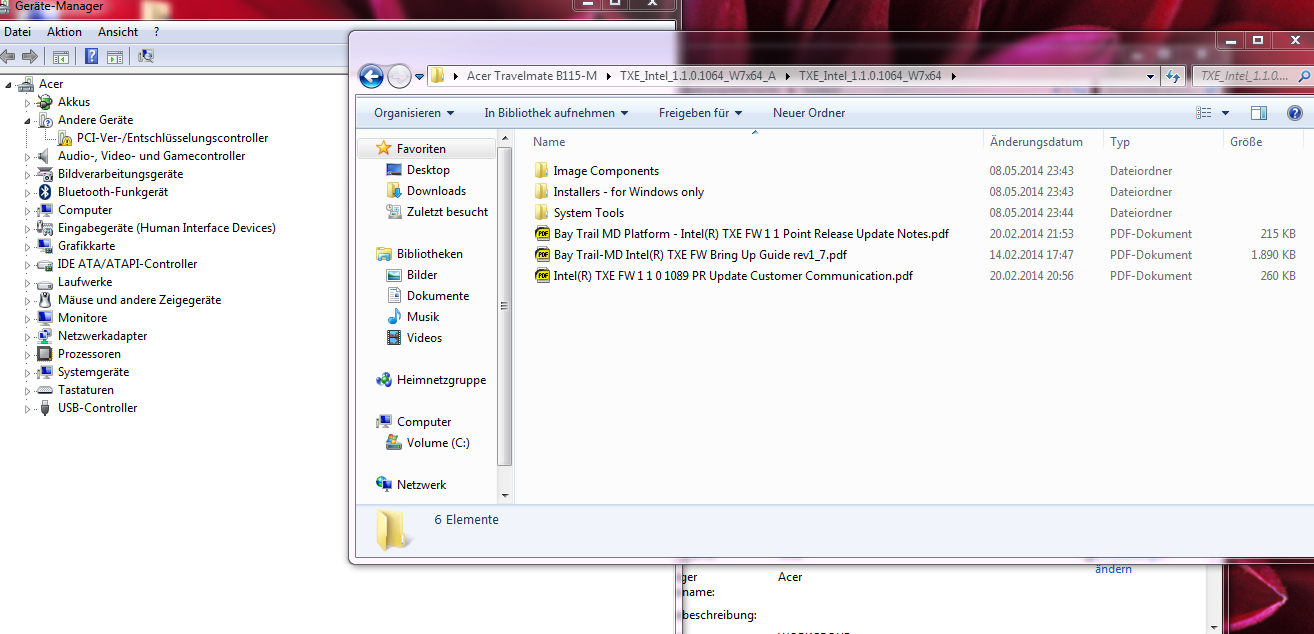Expand the Akkus device category
This screenshot has width=1314, height=634.
(28, 102)
